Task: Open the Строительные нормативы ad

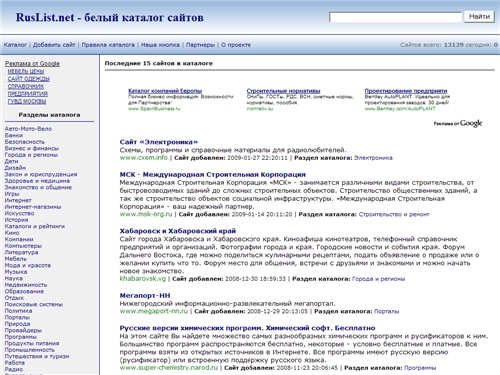Action: pyautogui.click(x=283, y=91)
